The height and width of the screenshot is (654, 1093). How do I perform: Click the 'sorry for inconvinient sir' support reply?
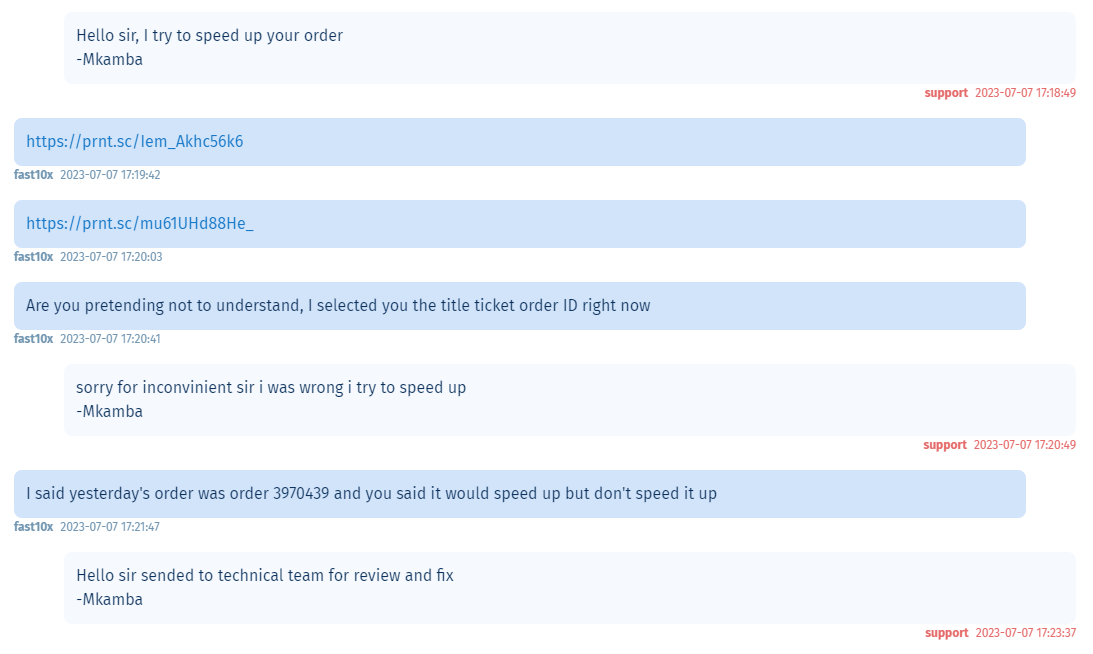(570, 400)
